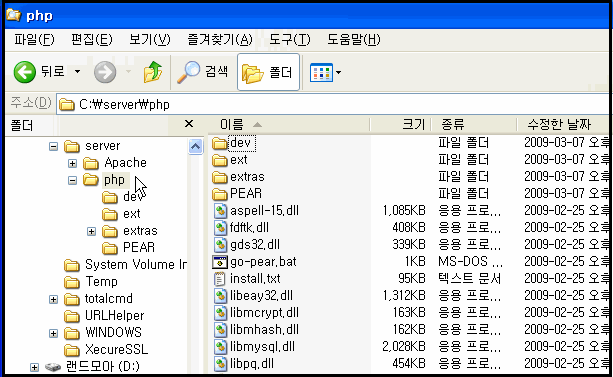The width and height of the screenshot is (613, 377).
Task: Select the go-pear.bat batch file icon
Action: coord(220,262)
